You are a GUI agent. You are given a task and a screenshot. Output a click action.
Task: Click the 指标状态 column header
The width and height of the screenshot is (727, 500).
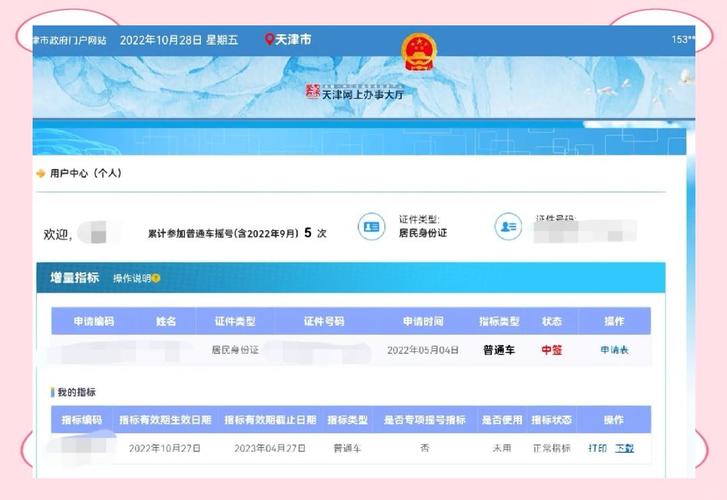[552, 420]
